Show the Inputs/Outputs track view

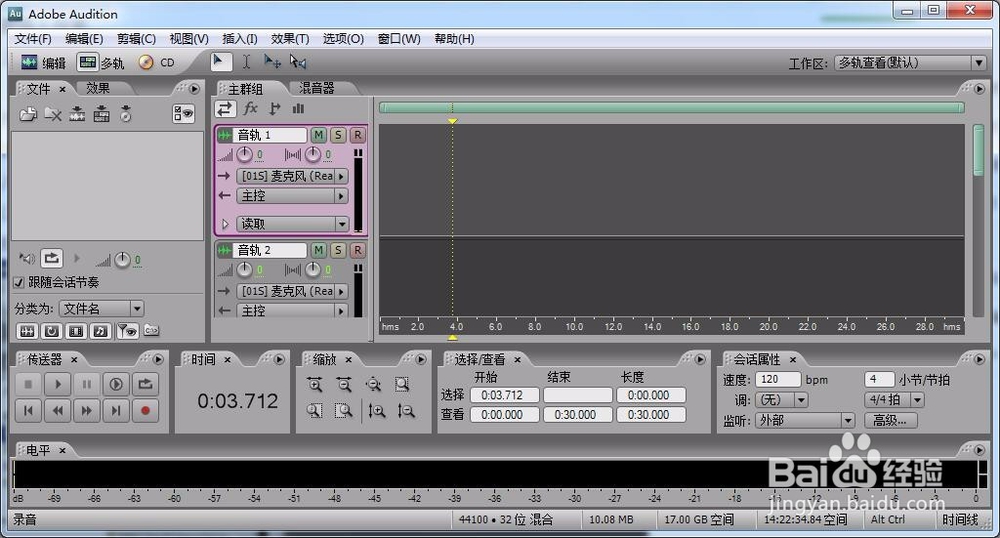(x=225, y=109)
